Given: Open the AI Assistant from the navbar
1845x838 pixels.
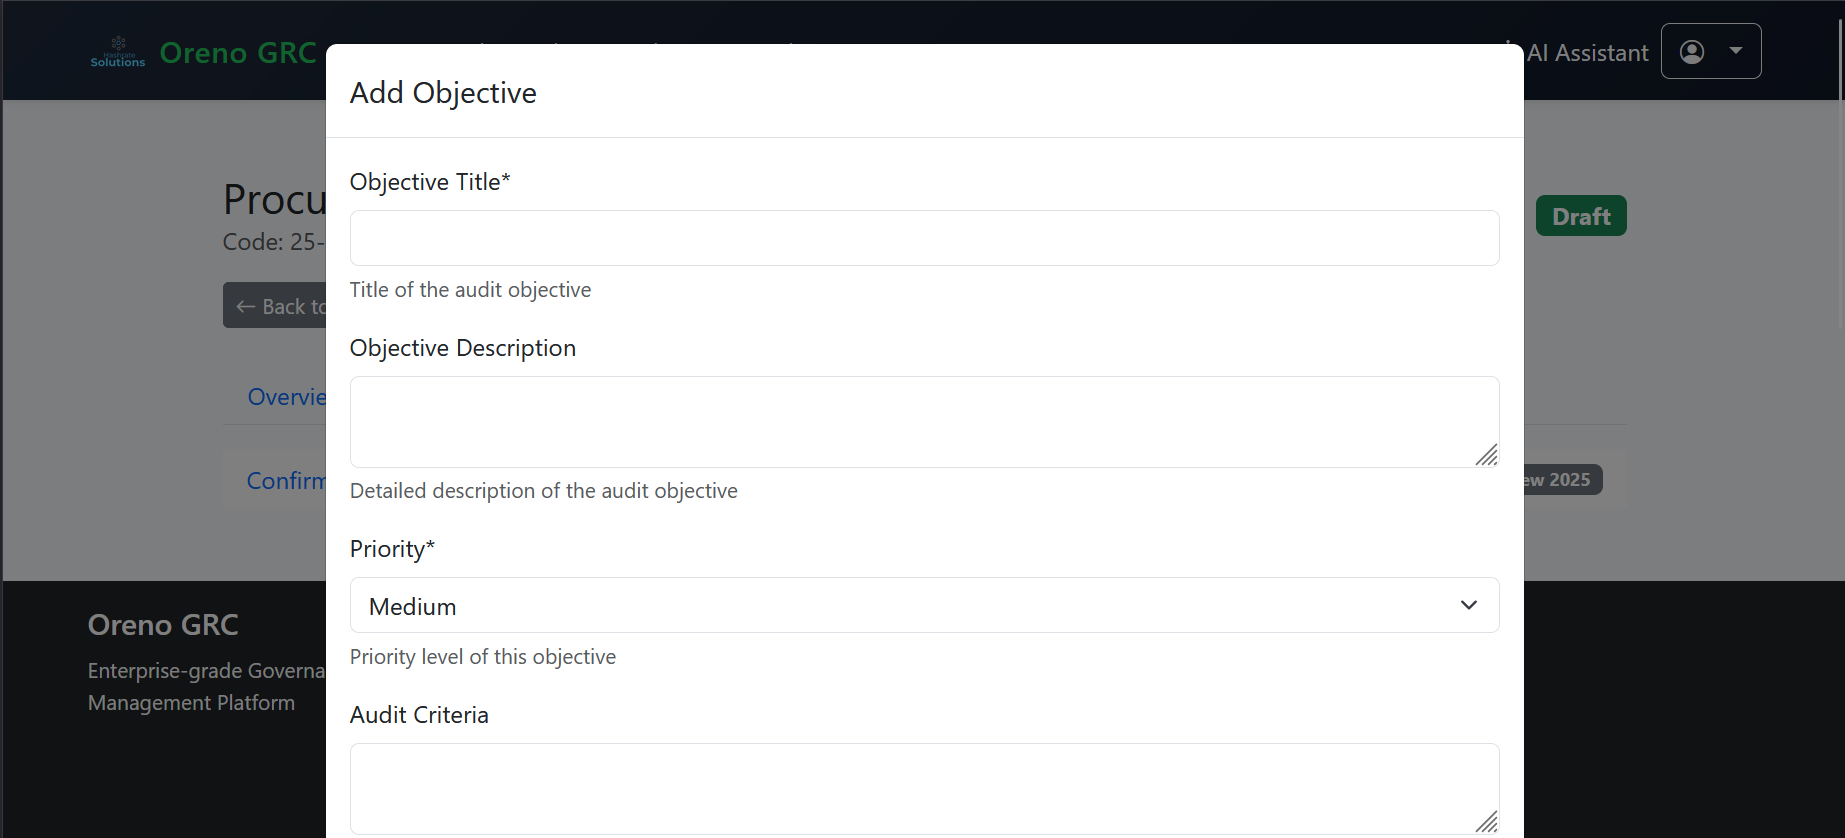Looking at the screenshot, I should tap(1587, 53).
